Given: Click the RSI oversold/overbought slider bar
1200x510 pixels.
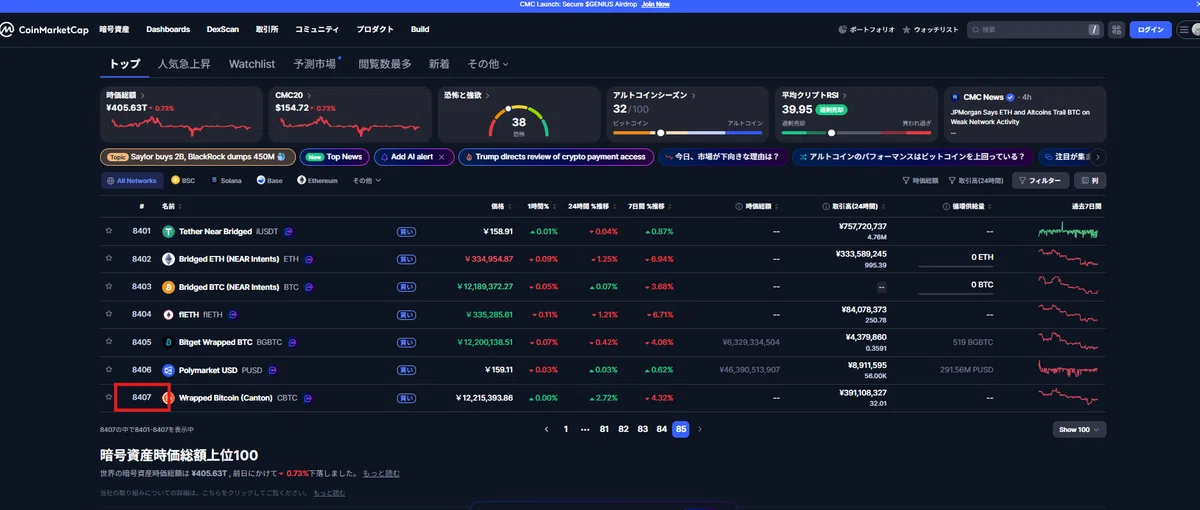Looking at the screenshot, I should 856,132.
